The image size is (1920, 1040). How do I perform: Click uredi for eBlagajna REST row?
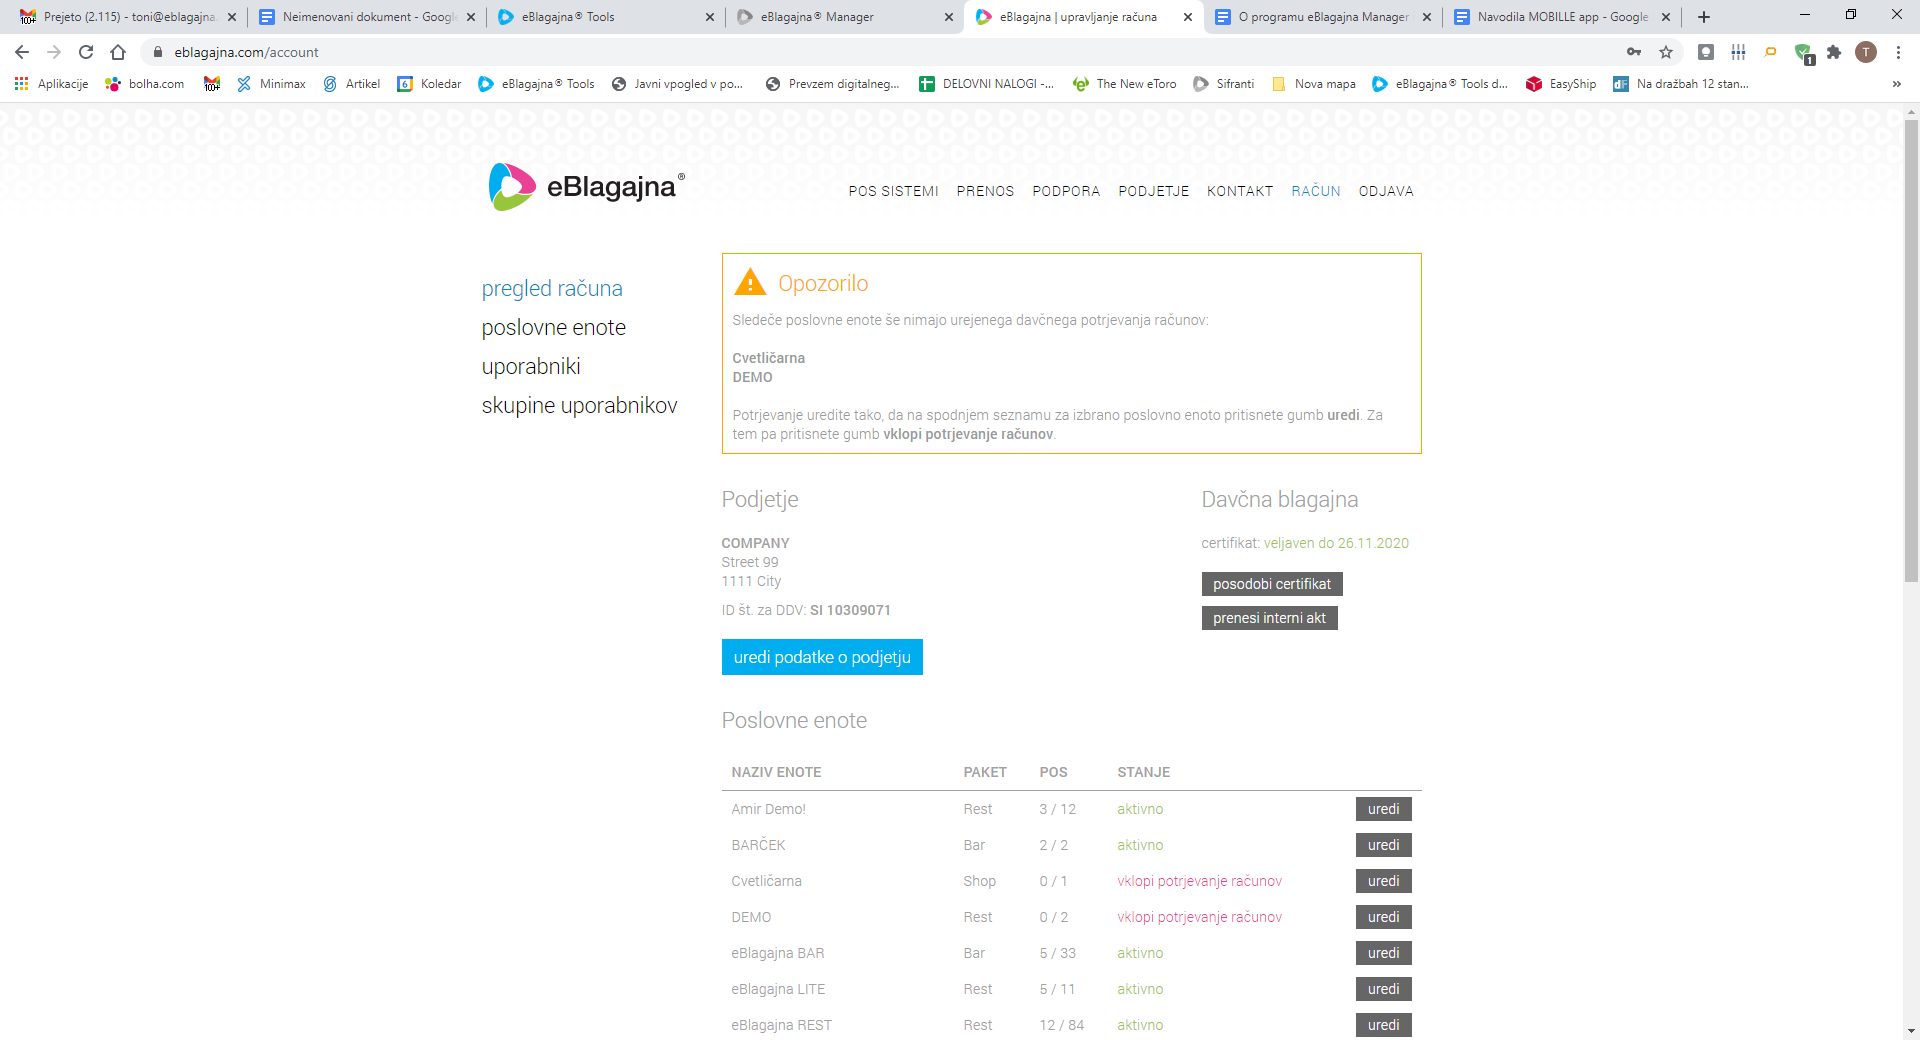[x=1383, y=1025]
